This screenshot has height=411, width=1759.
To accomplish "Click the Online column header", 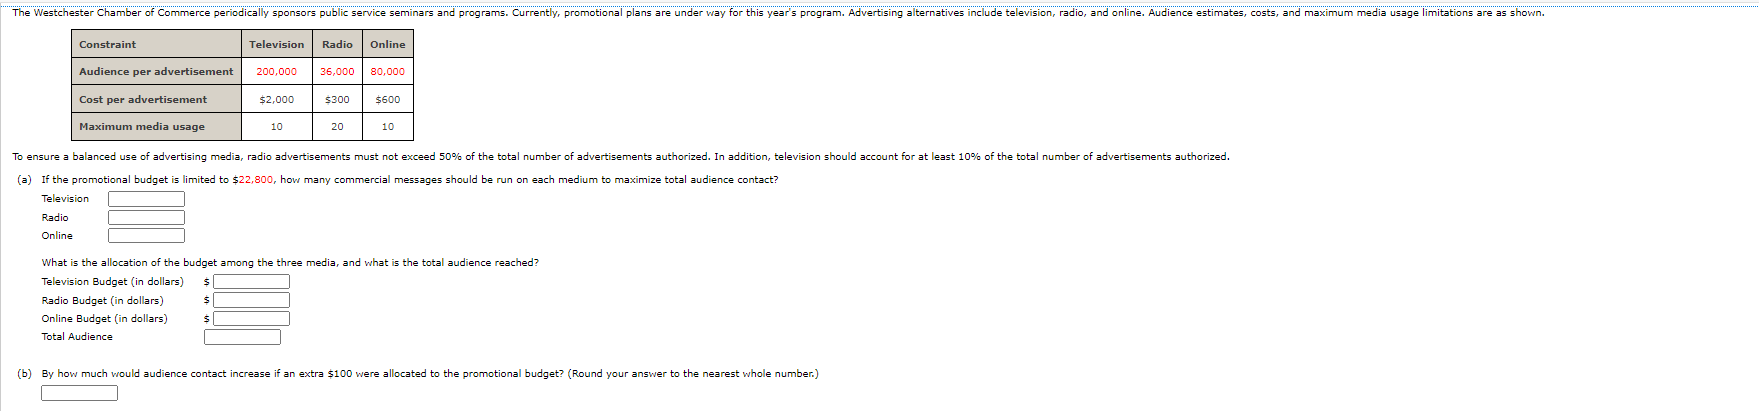I will (388, 44).
